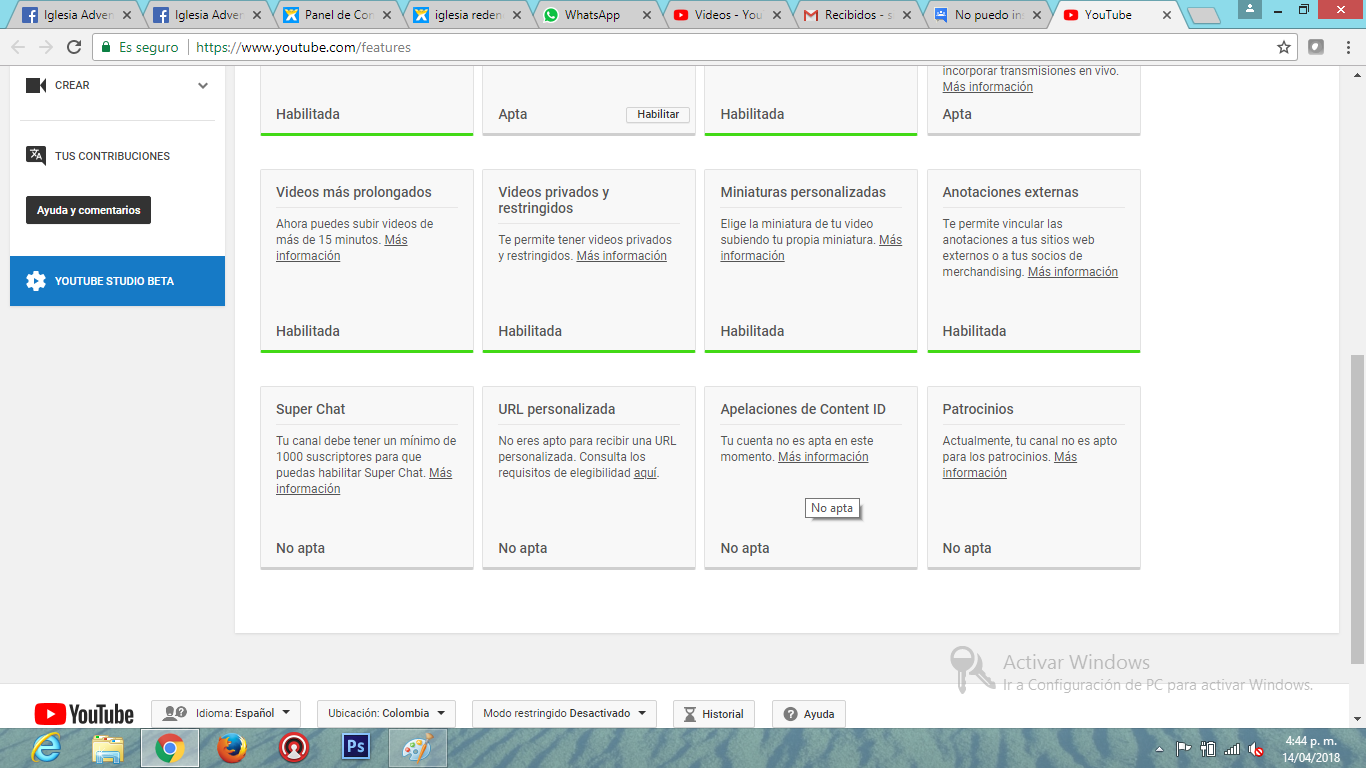The height and width of the screenshot is (768, 1366).
Task: Open Chrome's three-dot menu
Action: [1348, 47]
